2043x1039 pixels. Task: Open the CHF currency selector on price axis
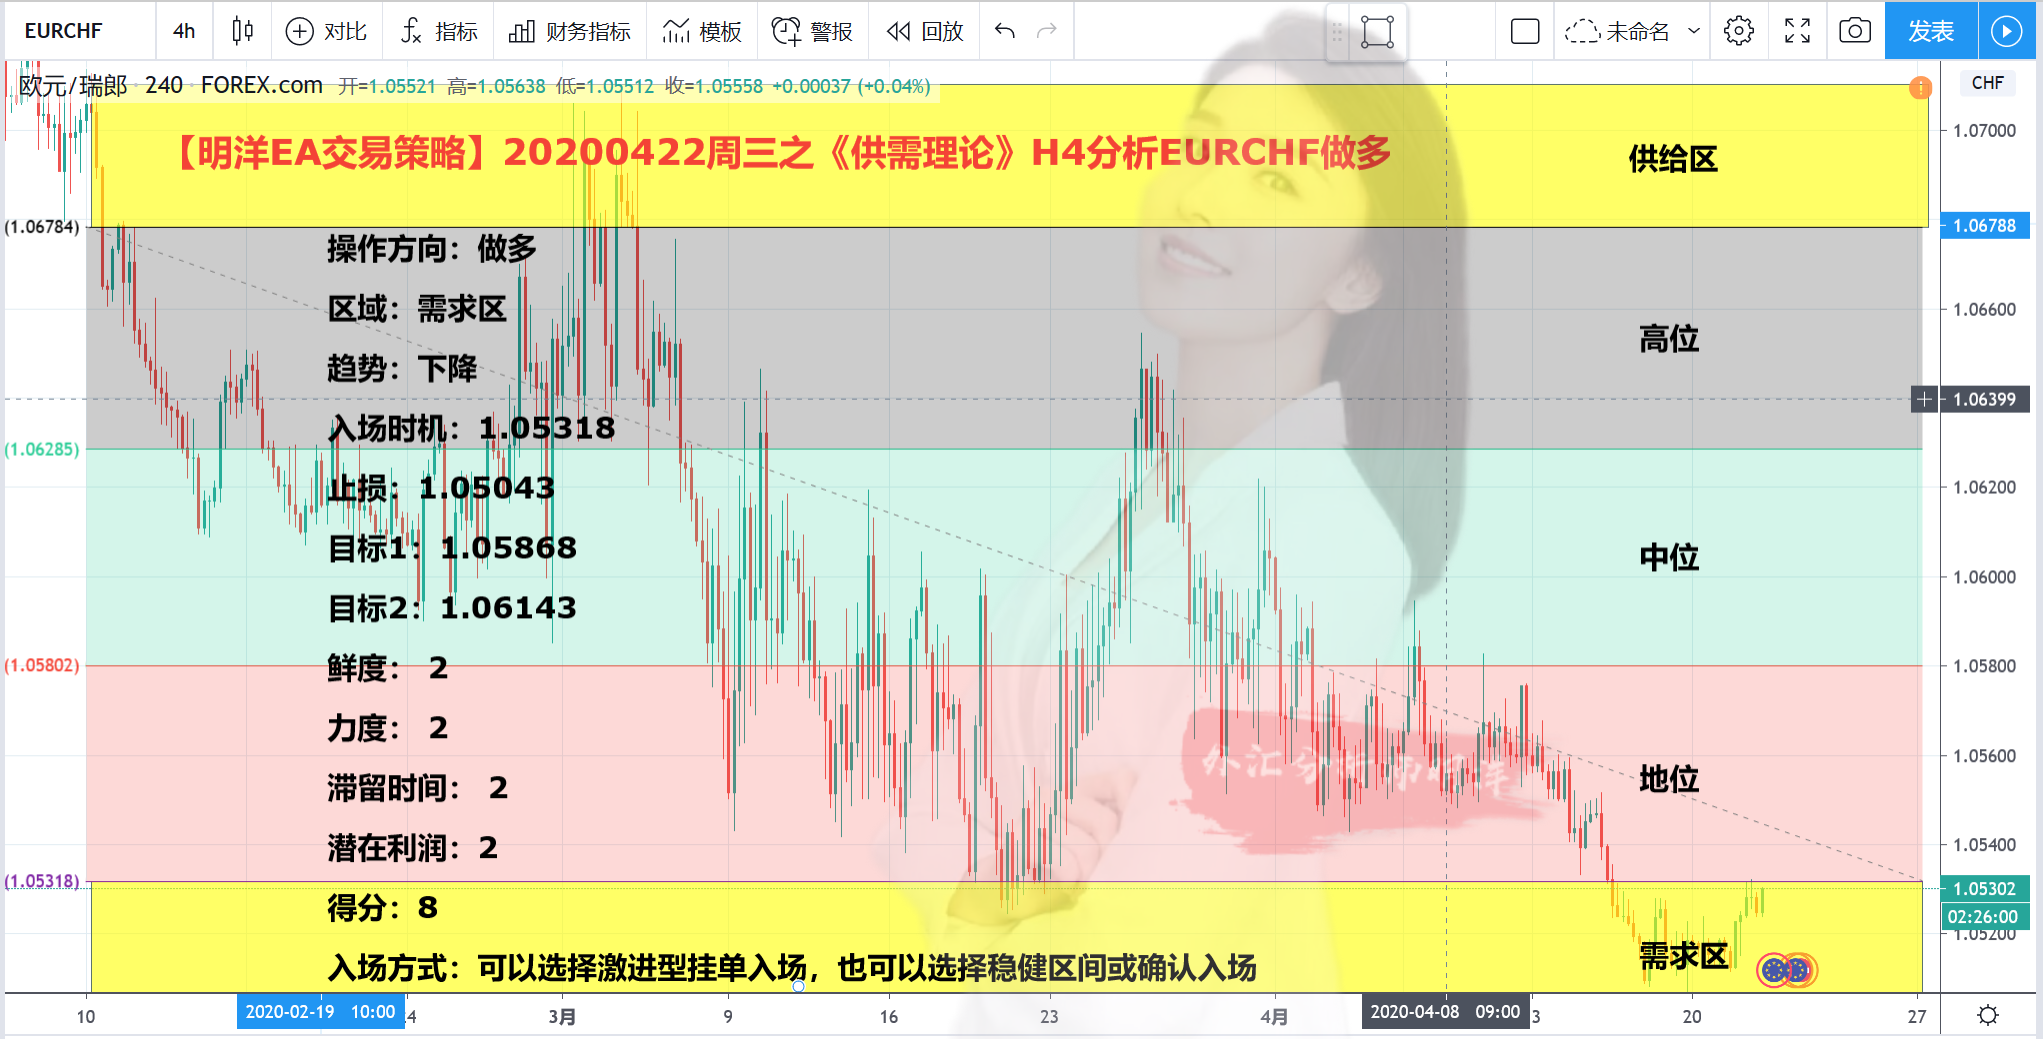tap(1987, 83)
